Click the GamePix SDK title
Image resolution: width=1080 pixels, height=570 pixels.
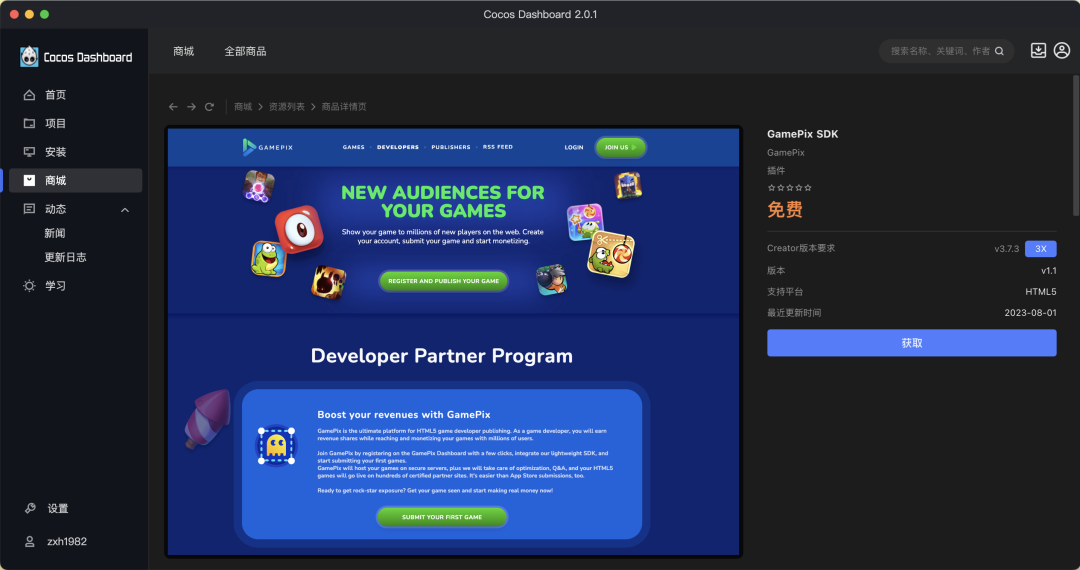coord(802,134)
